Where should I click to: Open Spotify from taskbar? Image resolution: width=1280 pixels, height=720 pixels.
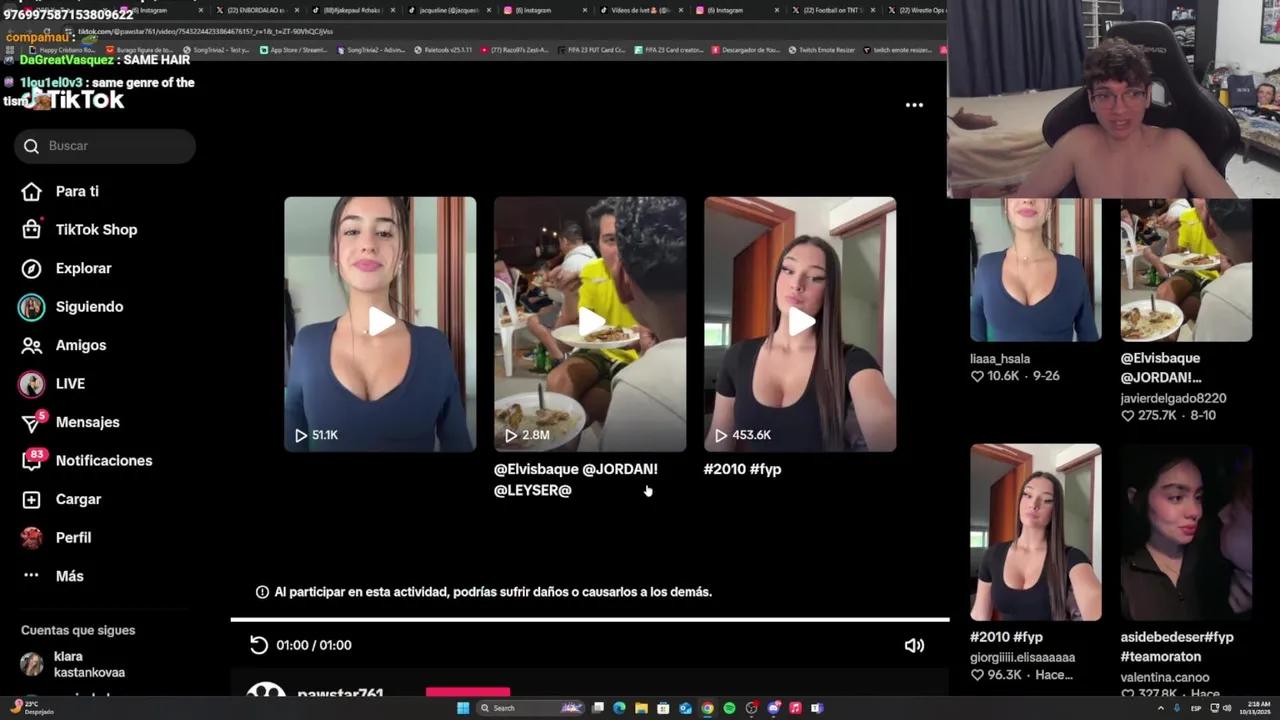pos(729,708)
